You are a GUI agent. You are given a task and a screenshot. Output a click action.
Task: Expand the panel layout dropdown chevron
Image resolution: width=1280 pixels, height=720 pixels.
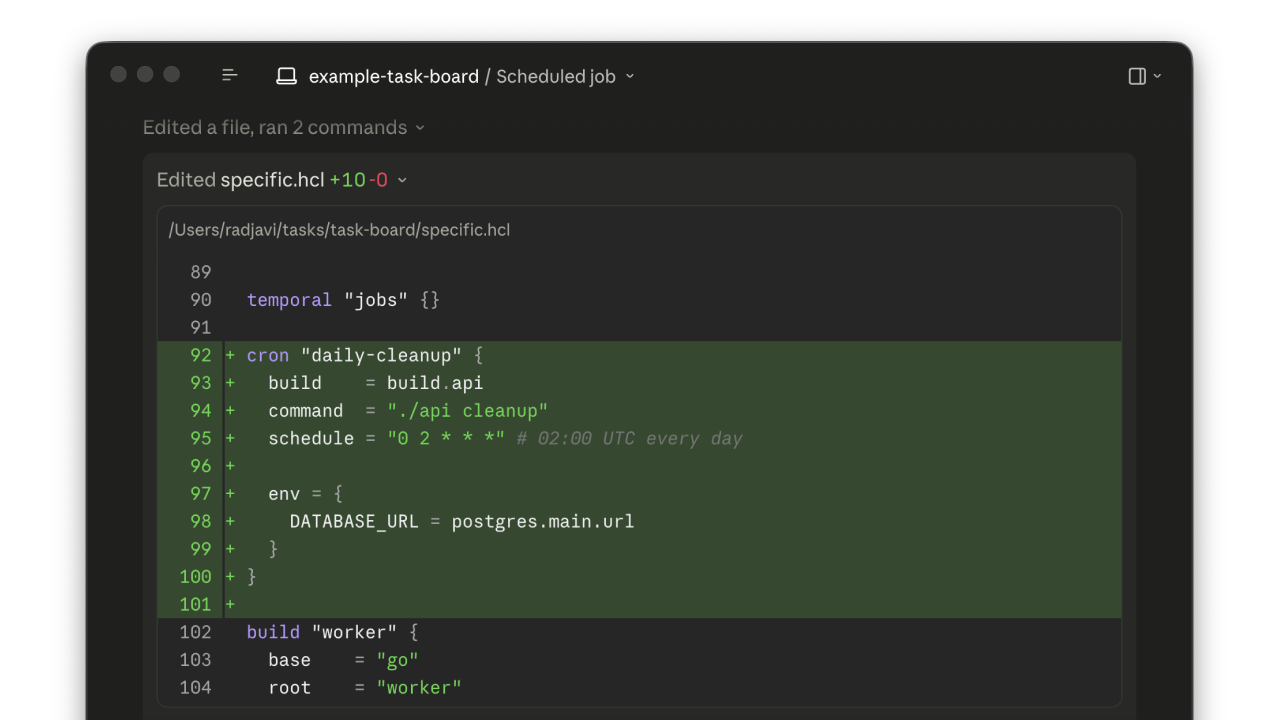click(x=1158, y=76)
